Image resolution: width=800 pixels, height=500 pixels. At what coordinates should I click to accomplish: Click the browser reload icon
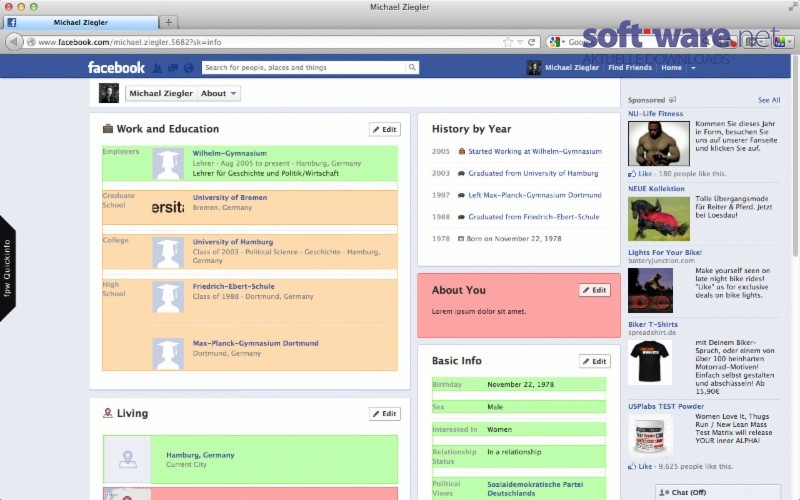pyautogui.click(x=532, y=42)
